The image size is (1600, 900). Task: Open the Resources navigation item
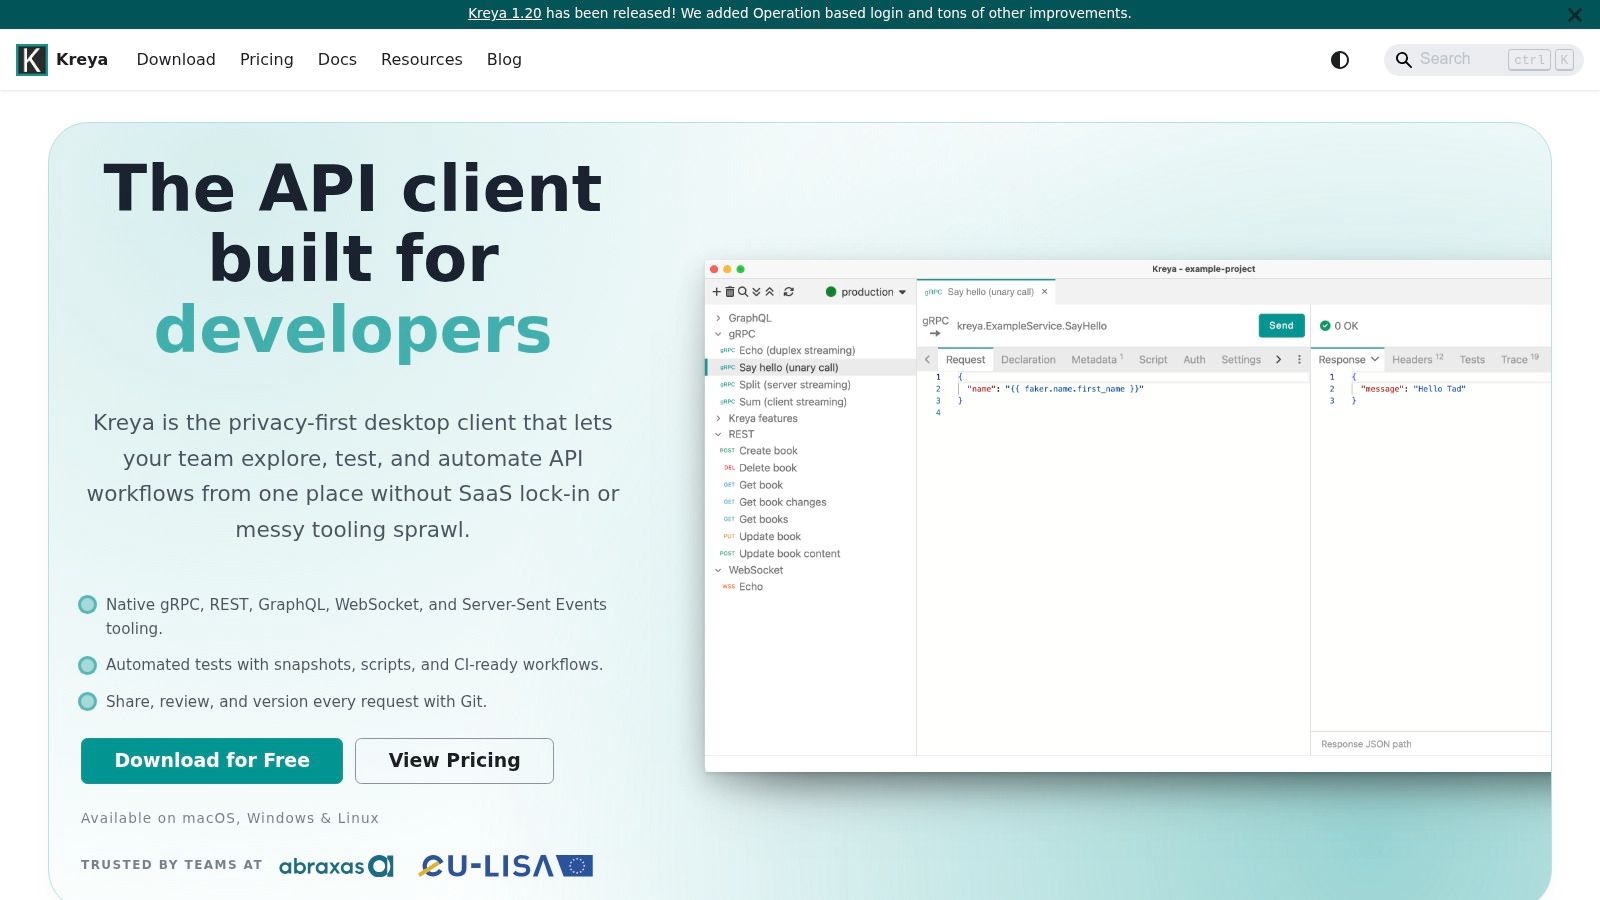click(x=422, y=60)
